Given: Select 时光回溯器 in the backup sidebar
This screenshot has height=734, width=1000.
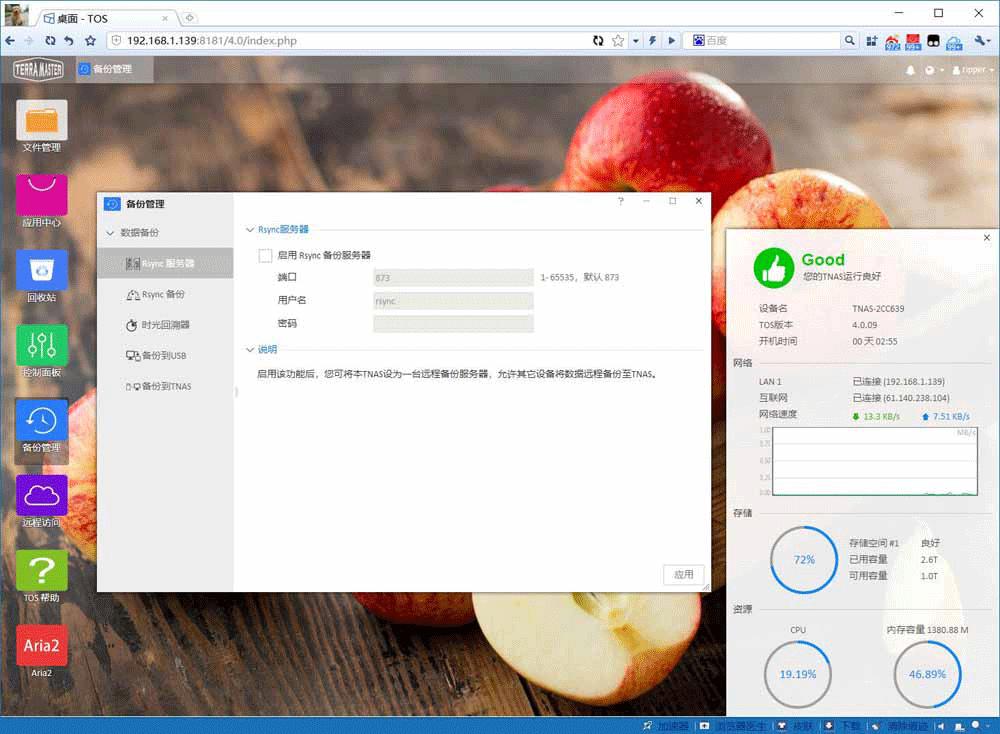Looking at the screenshot, I should click(164, 324).
